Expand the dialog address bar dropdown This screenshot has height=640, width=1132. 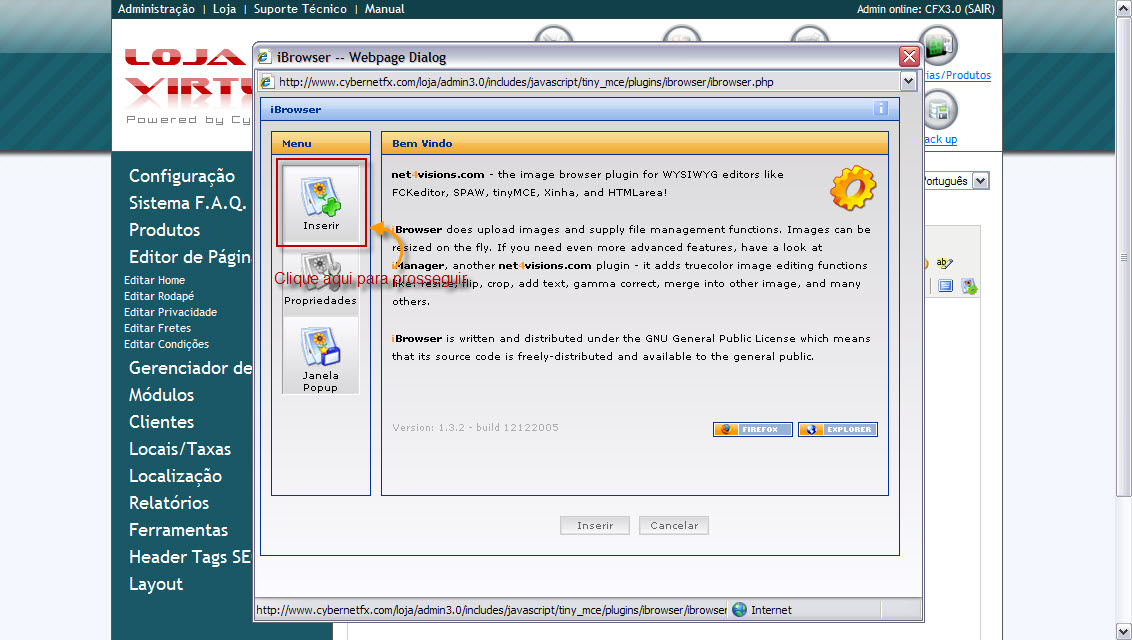point(908,82)
